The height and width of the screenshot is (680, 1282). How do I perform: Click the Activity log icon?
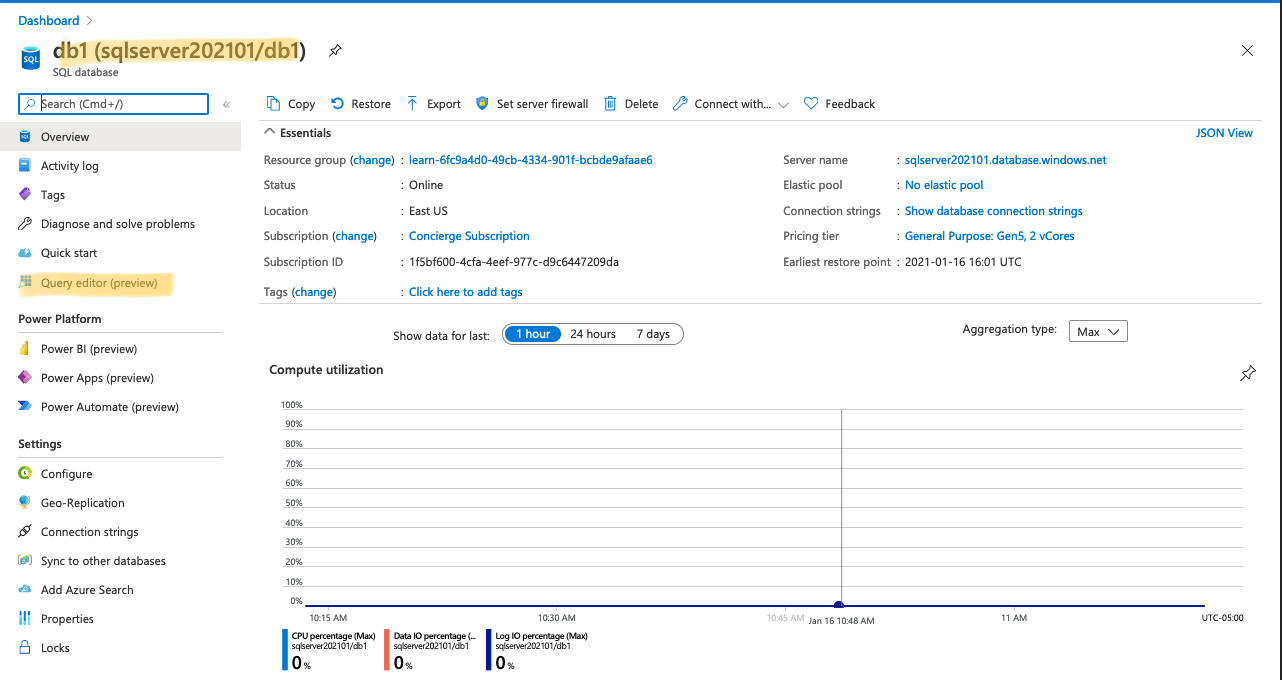(x=25, y=166)
